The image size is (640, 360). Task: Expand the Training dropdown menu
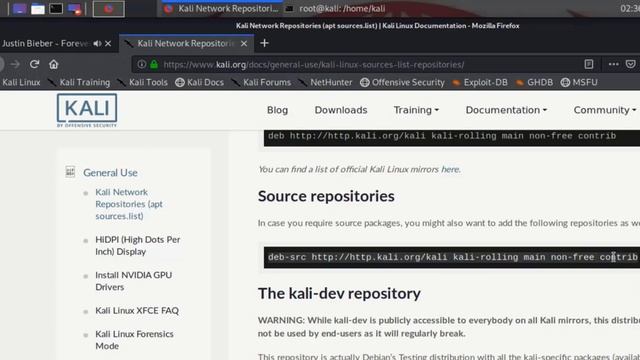pyautogui.click(x=416, y=110)
